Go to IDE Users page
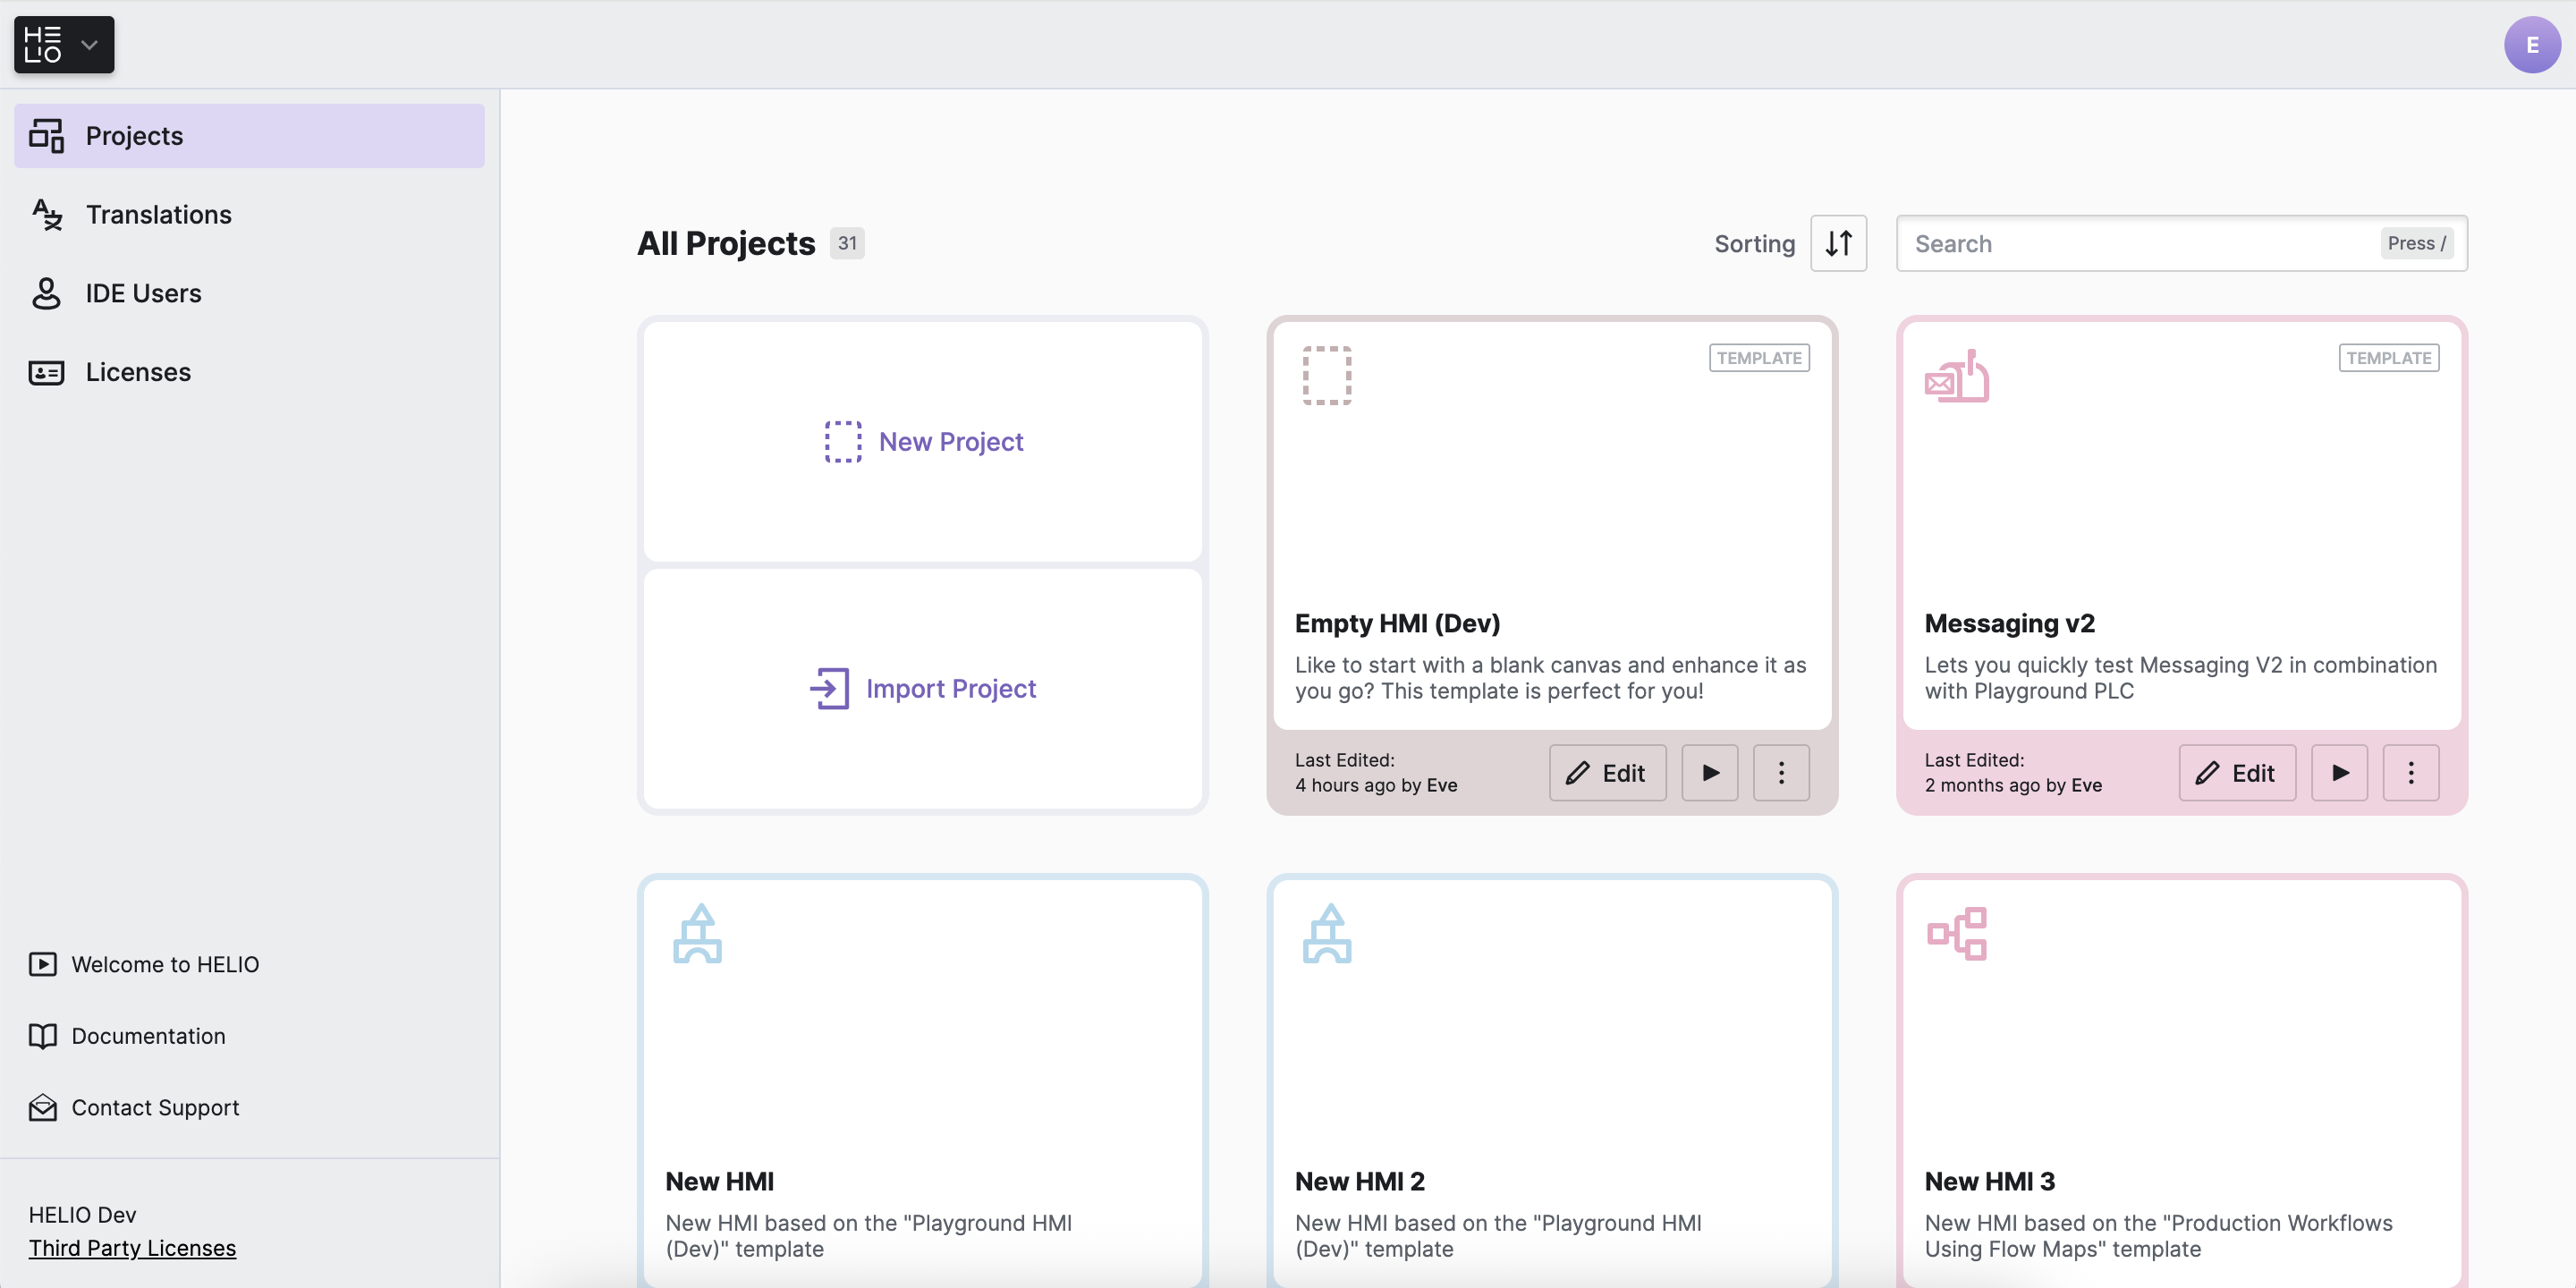This screenshot has height=1288, width=2576. (143, 293)
